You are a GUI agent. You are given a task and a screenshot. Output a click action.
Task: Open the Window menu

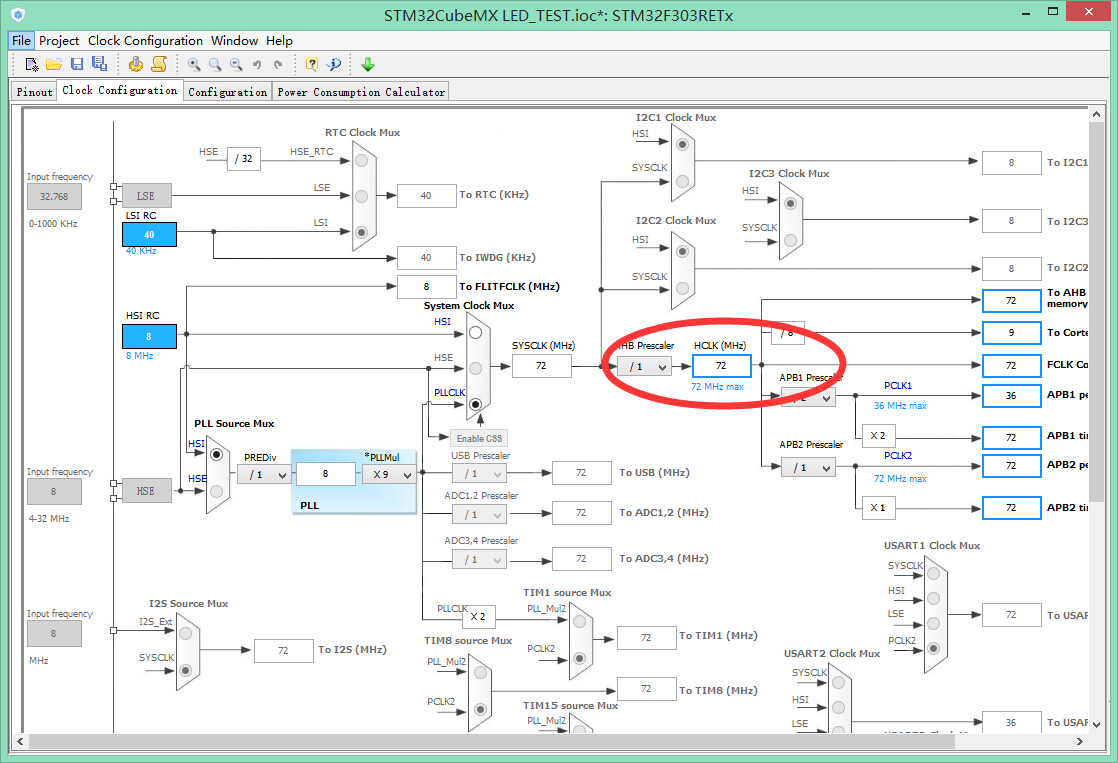click(x=235, y=41)
